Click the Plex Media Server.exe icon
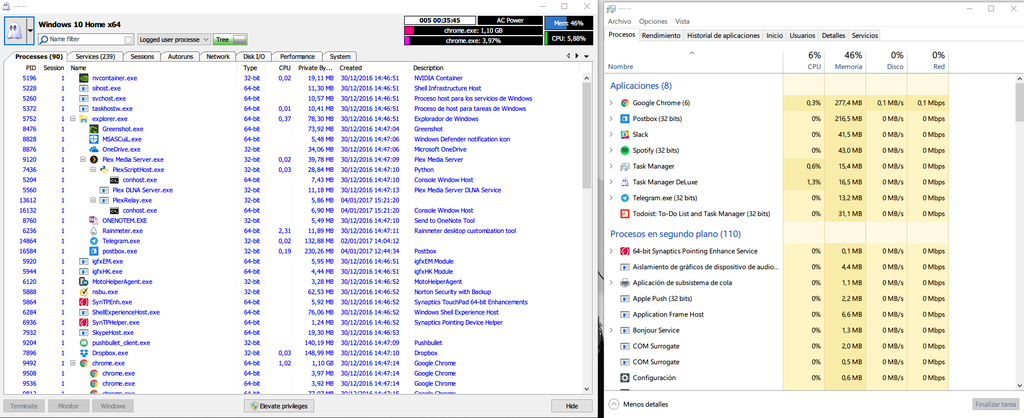 coord(94,159)
